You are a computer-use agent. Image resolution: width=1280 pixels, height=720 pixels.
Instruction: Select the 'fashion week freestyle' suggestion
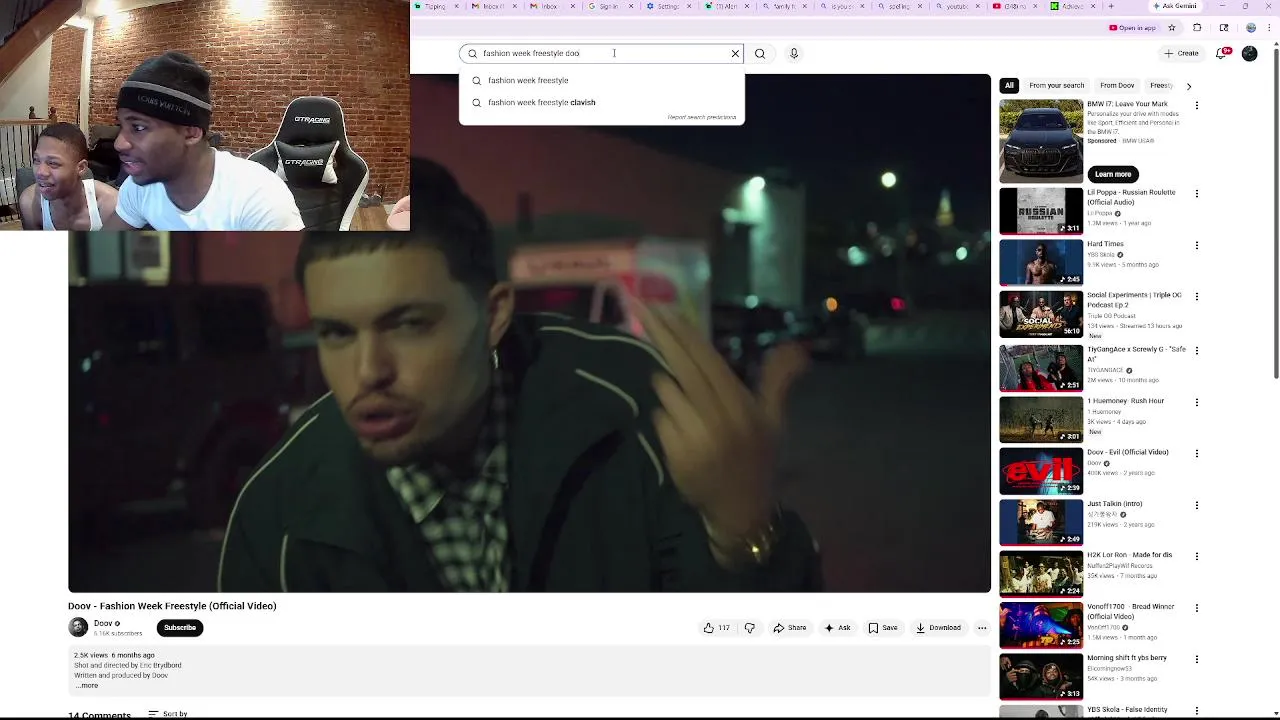point(602,80)
